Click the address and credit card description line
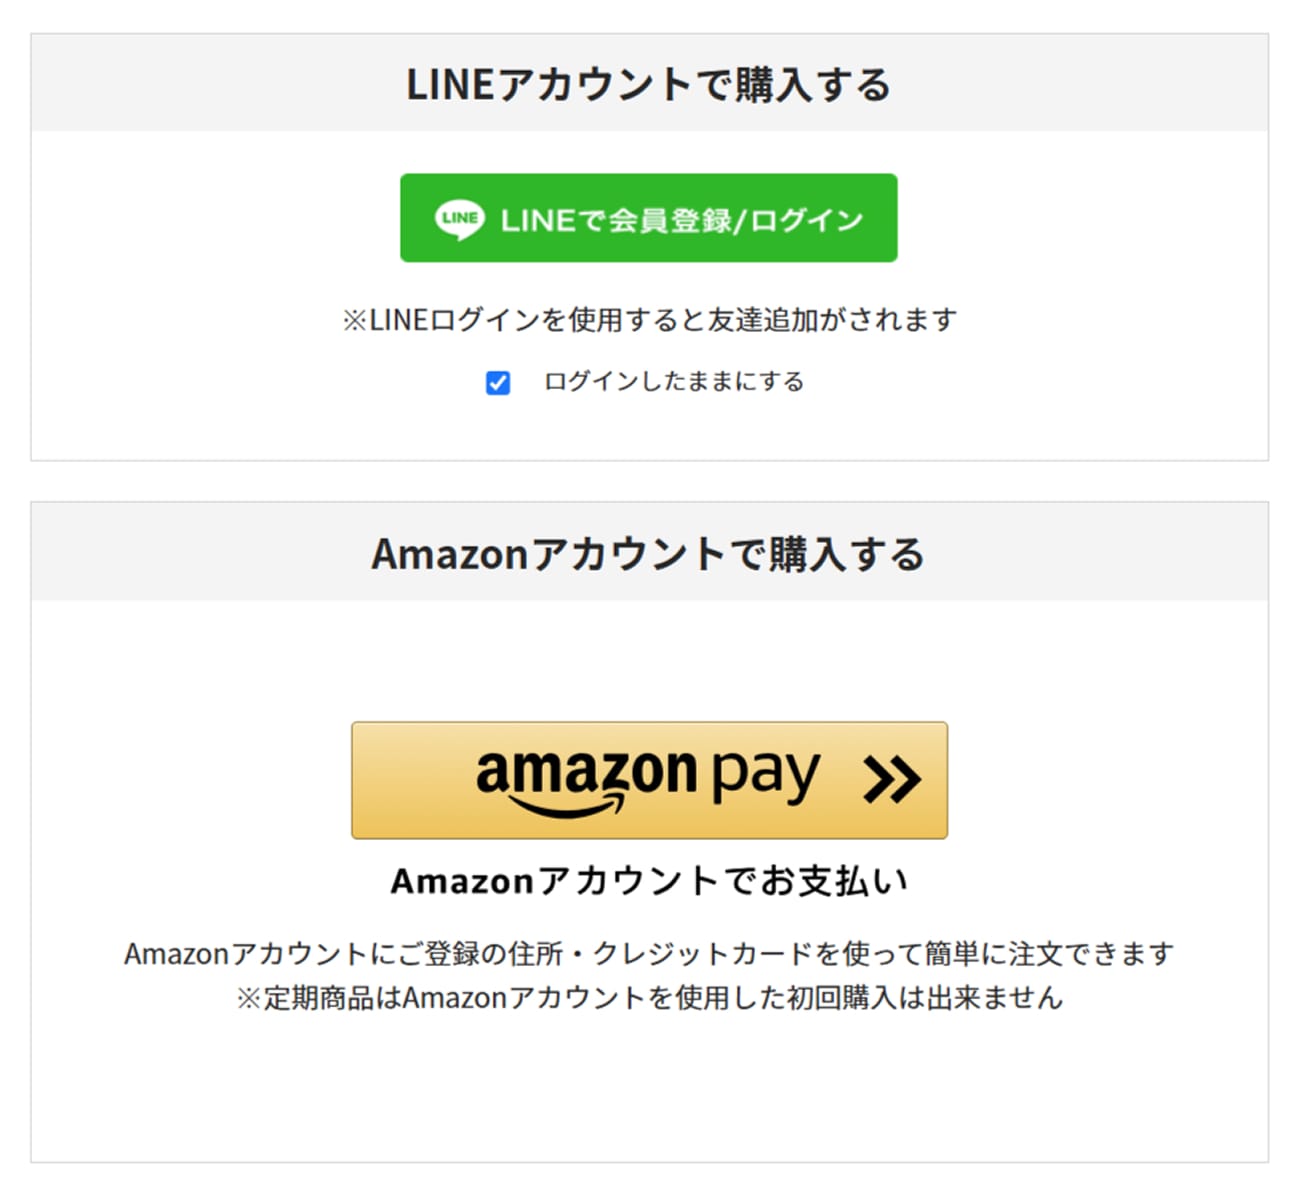Screen dimensions: 1300x1190 pyautogui.click(x=649, y=954)
